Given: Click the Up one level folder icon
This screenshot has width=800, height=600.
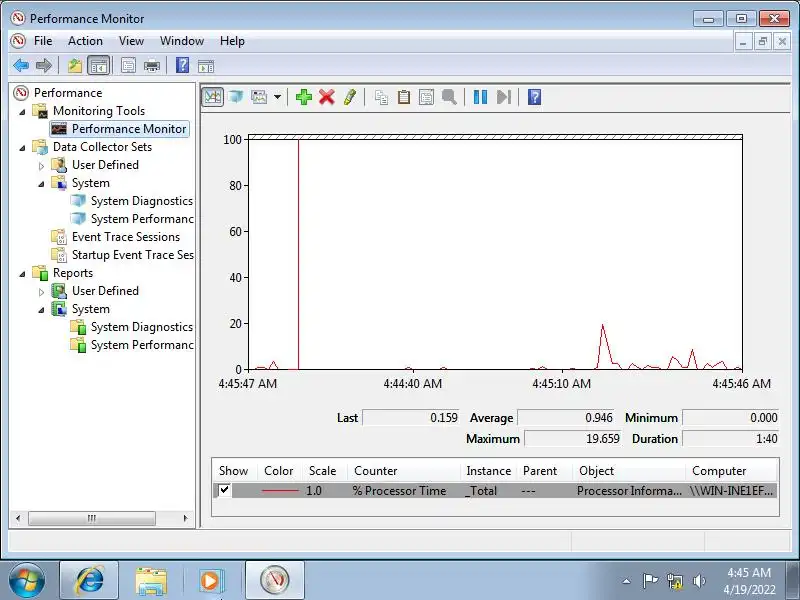Looking at the screenshot, I should 75,65.
